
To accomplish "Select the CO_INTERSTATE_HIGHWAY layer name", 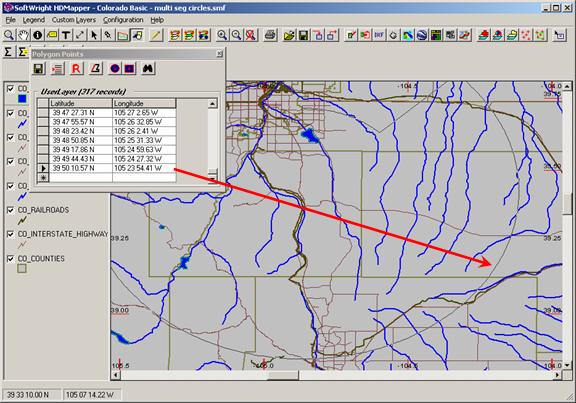I will (63, 234).
